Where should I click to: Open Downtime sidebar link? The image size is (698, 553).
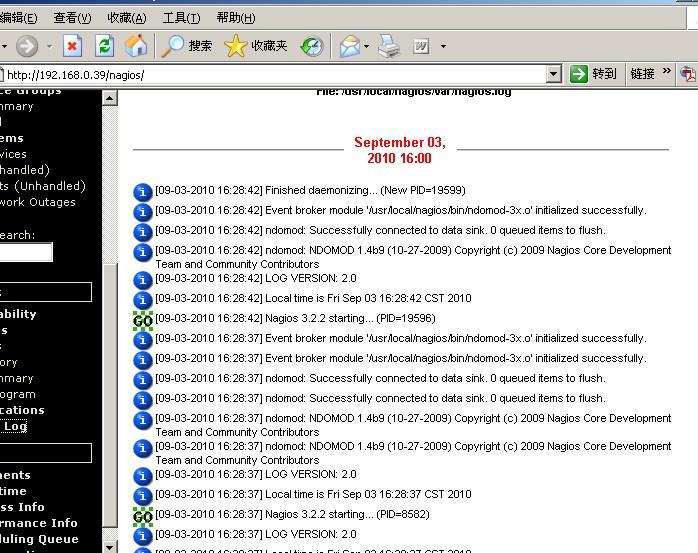(x=13, y=491)
